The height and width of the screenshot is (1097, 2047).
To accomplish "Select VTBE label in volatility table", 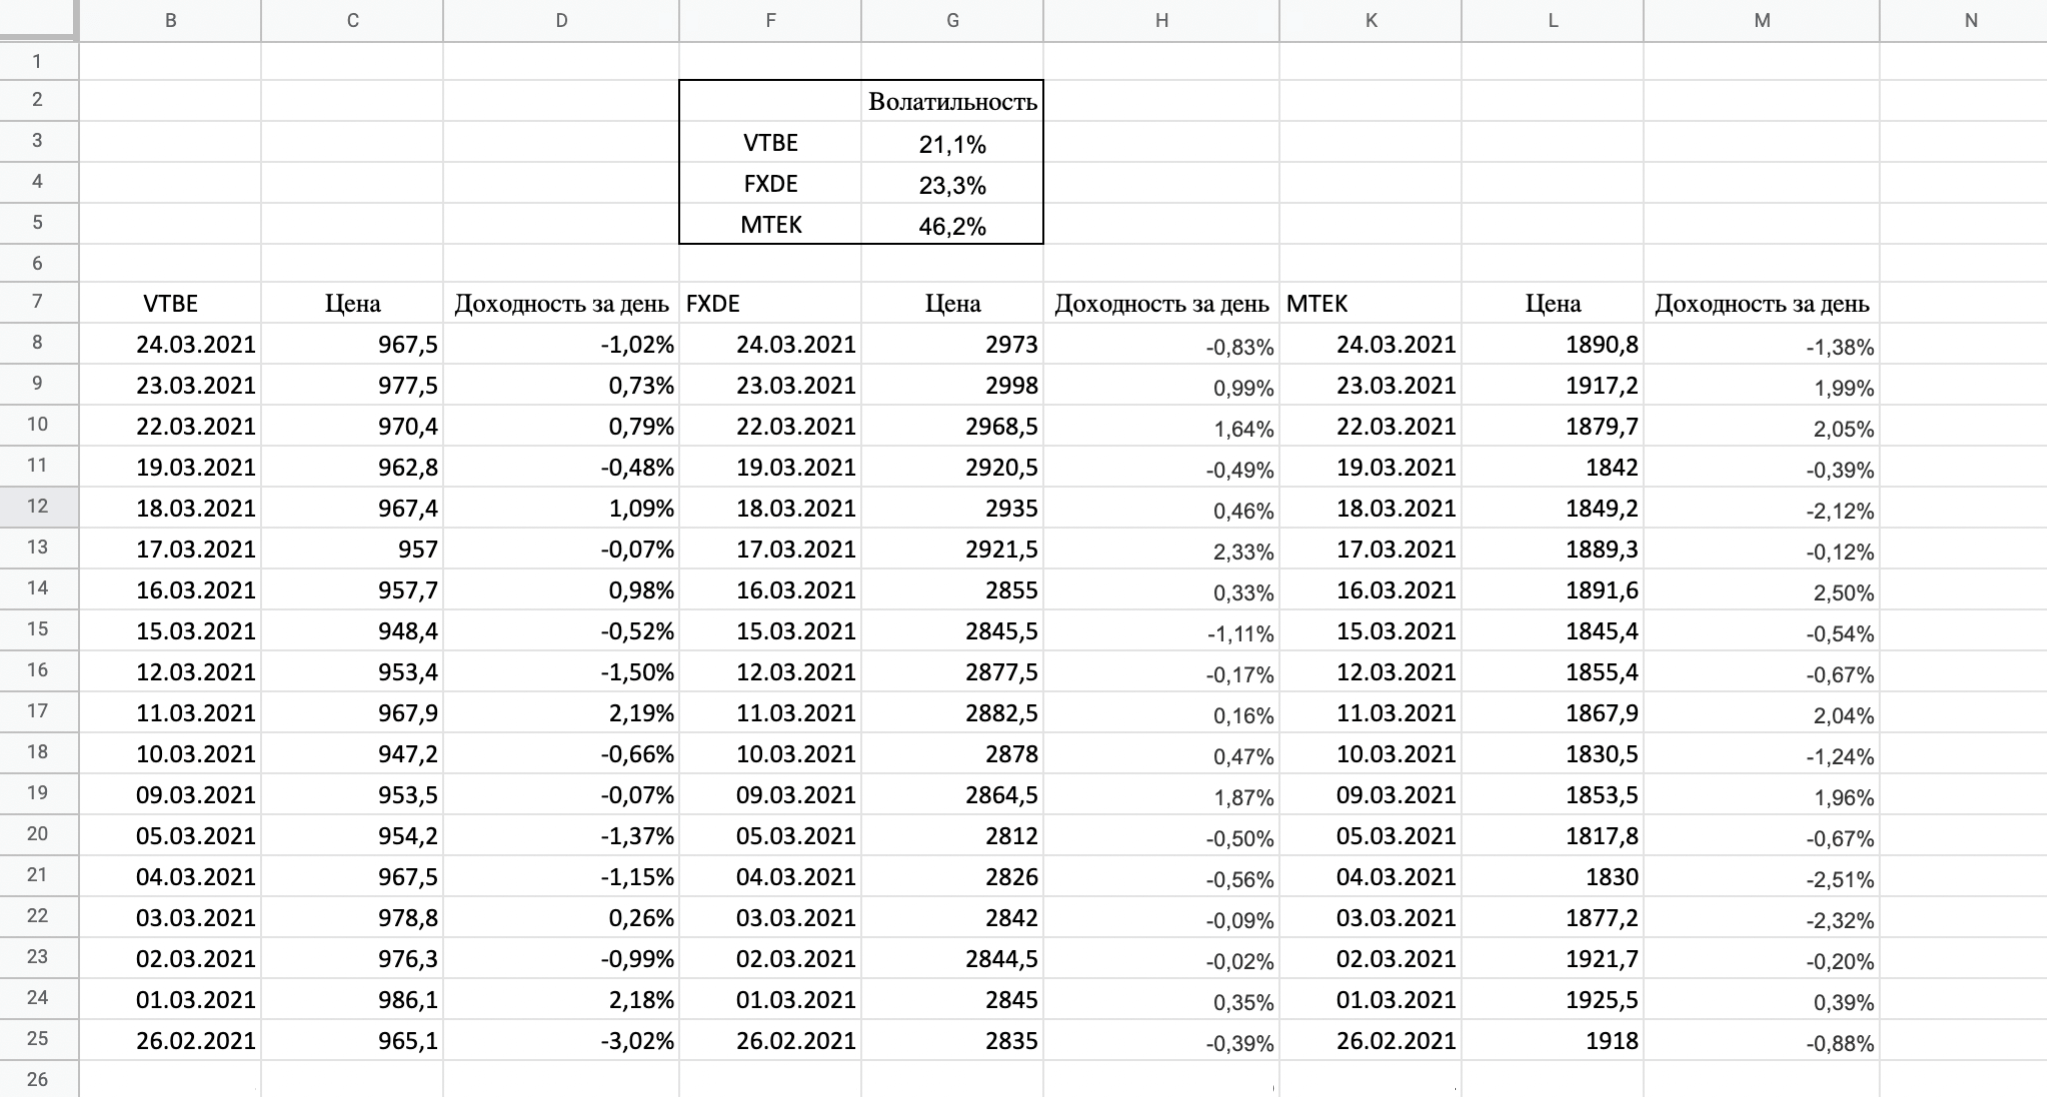I will [770, 142].
